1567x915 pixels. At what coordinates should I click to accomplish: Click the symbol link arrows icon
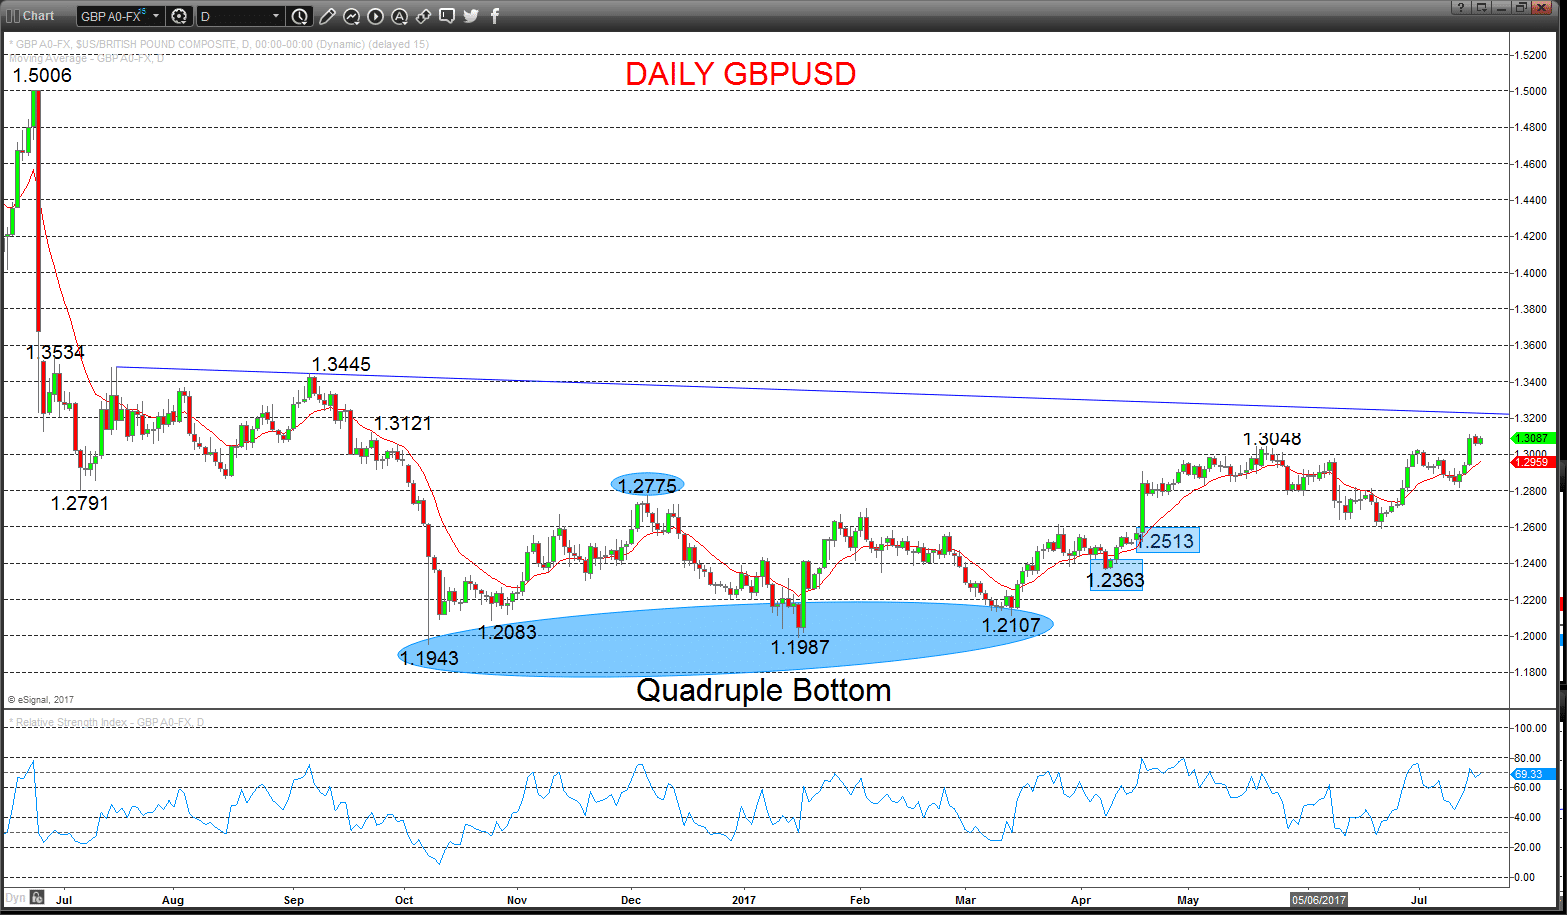click(x=423, y=16)
